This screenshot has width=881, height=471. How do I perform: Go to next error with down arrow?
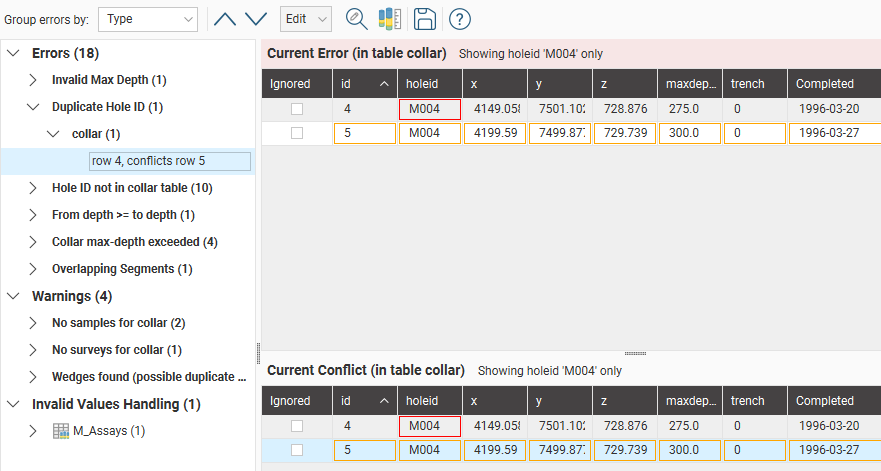(256, 19)
